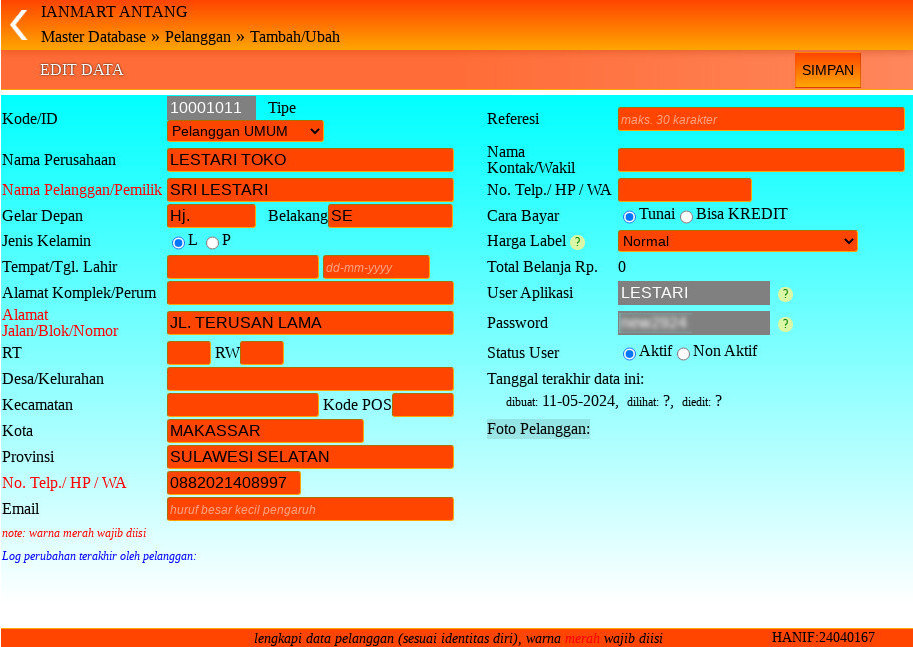The image size is (913, 647).
Task: Select the P gender radio button
Action: [212, 242]
